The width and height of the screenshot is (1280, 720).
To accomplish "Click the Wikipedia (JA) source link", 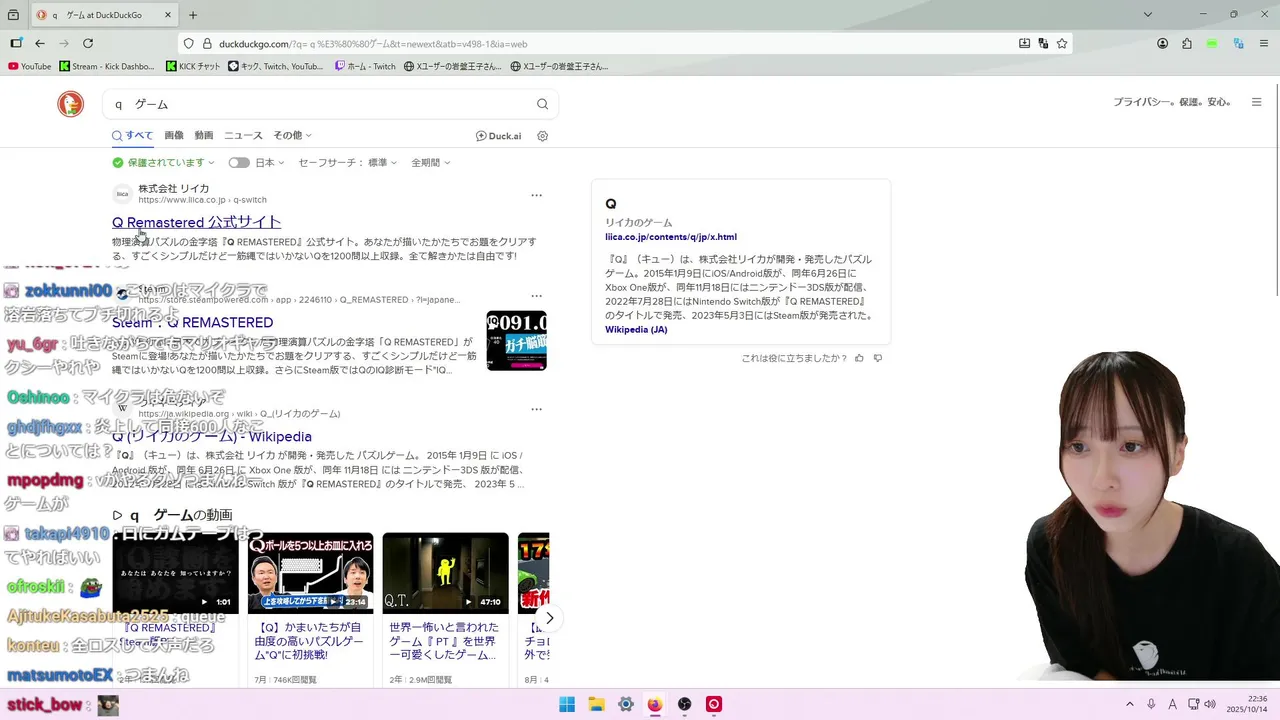I will pyautogui.click(x=636, y=330).
